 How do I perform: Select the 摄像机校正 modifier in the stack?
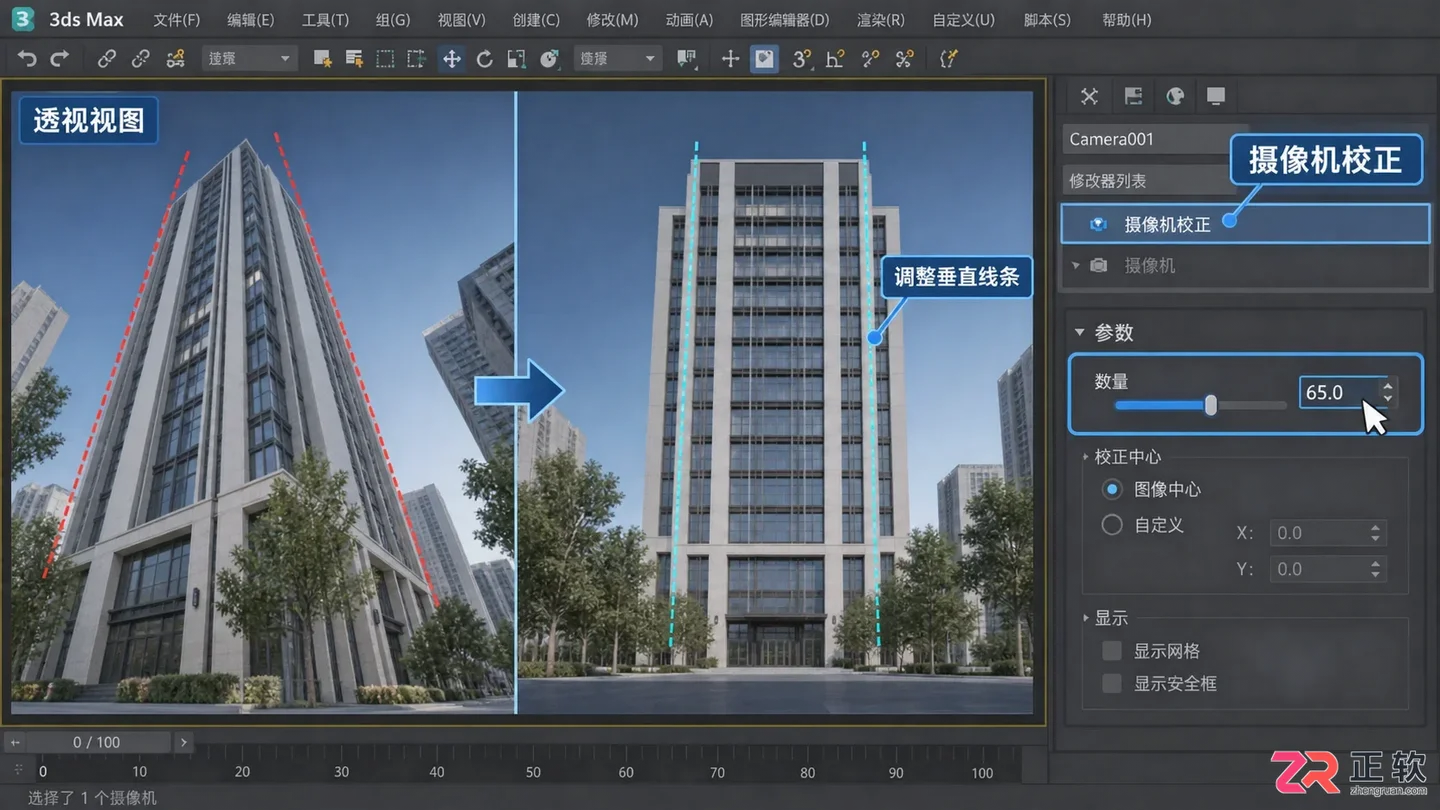(1245, 225)
